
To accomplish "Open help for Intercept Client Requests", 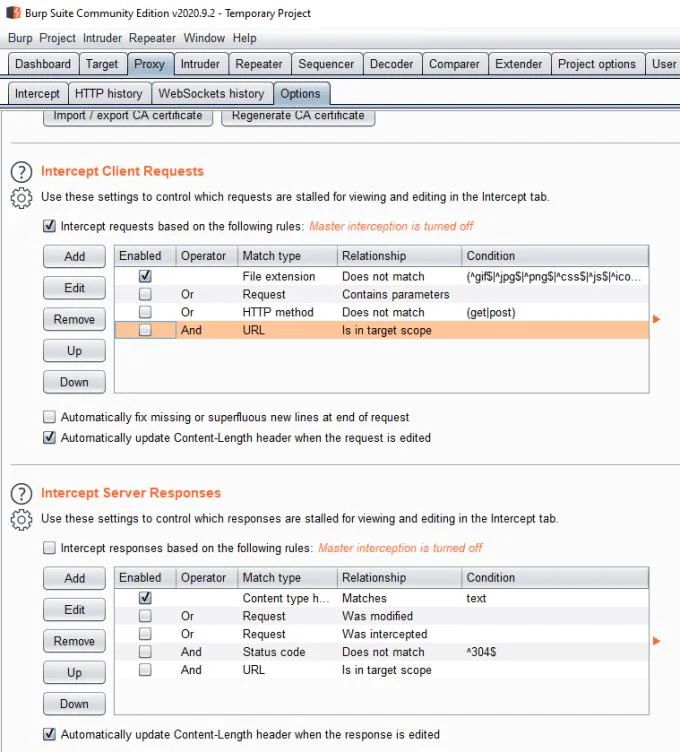I will point(21,172).
